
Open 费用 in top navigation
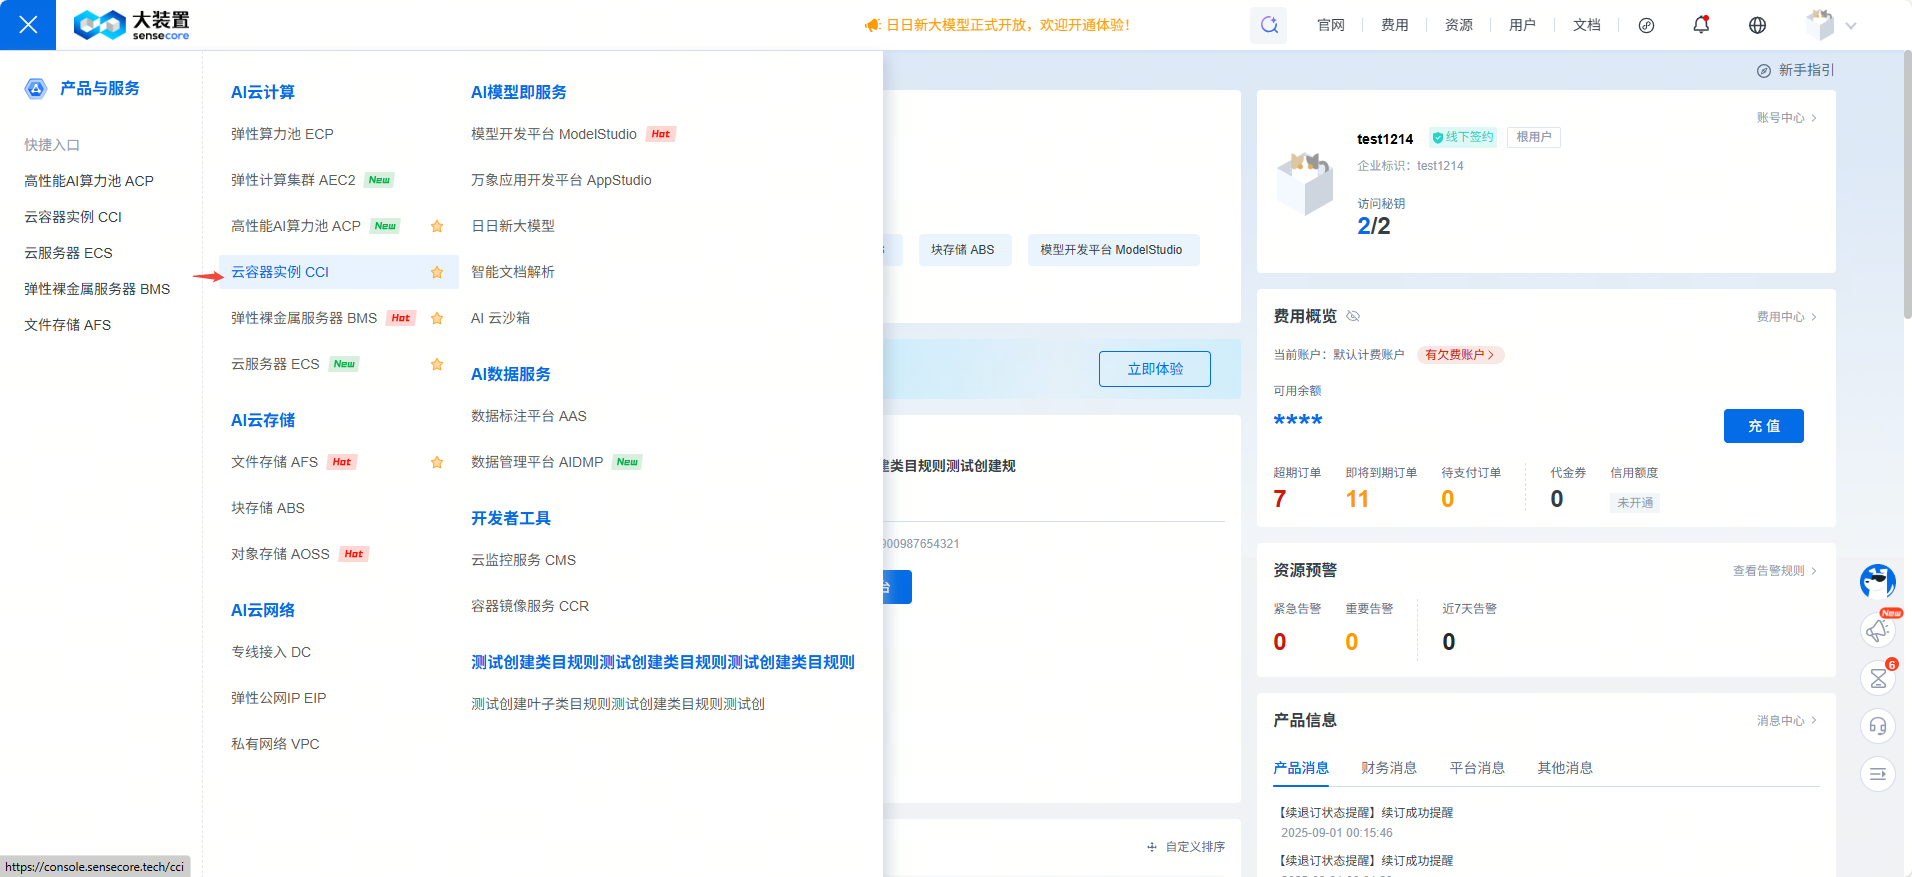[1395, 25]
